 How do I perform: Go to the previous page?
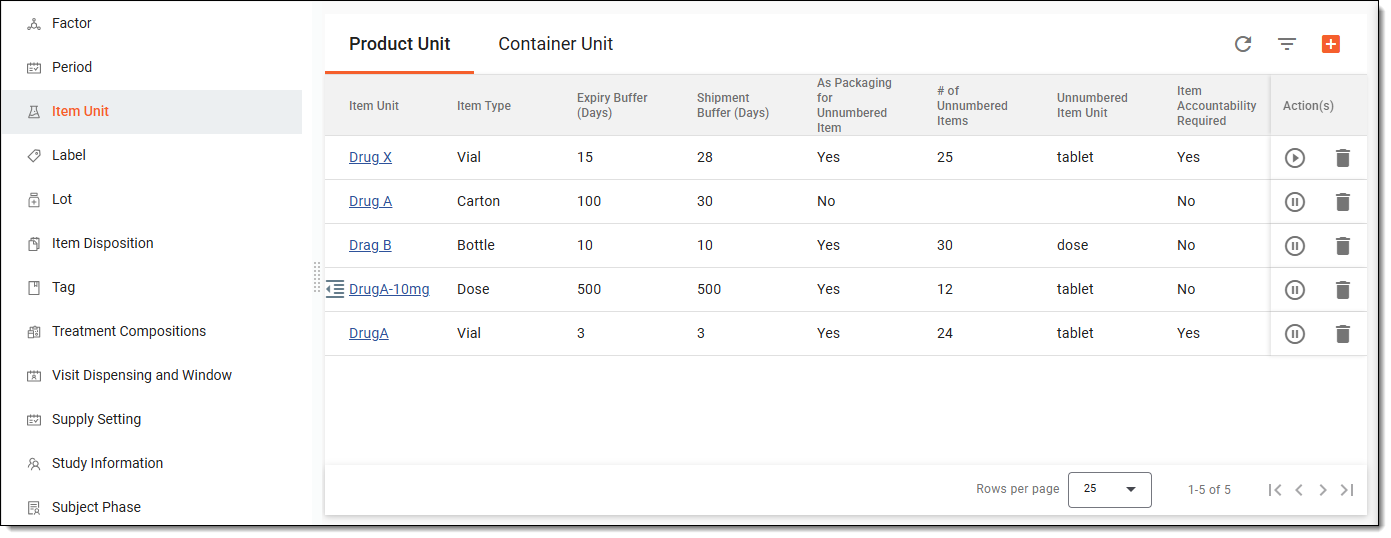pyautogui.click(x=1299, y=489)
